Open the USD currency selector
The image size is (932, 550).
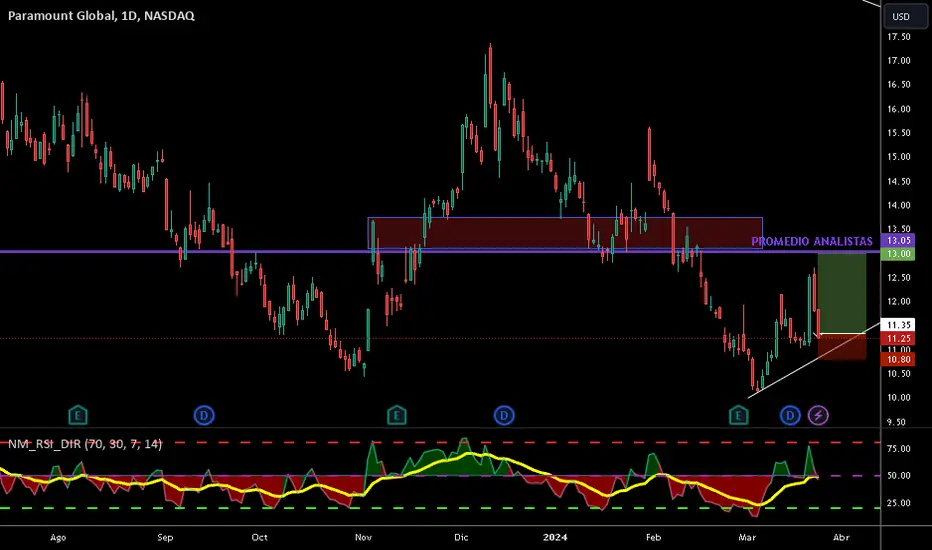click(905, 16)
